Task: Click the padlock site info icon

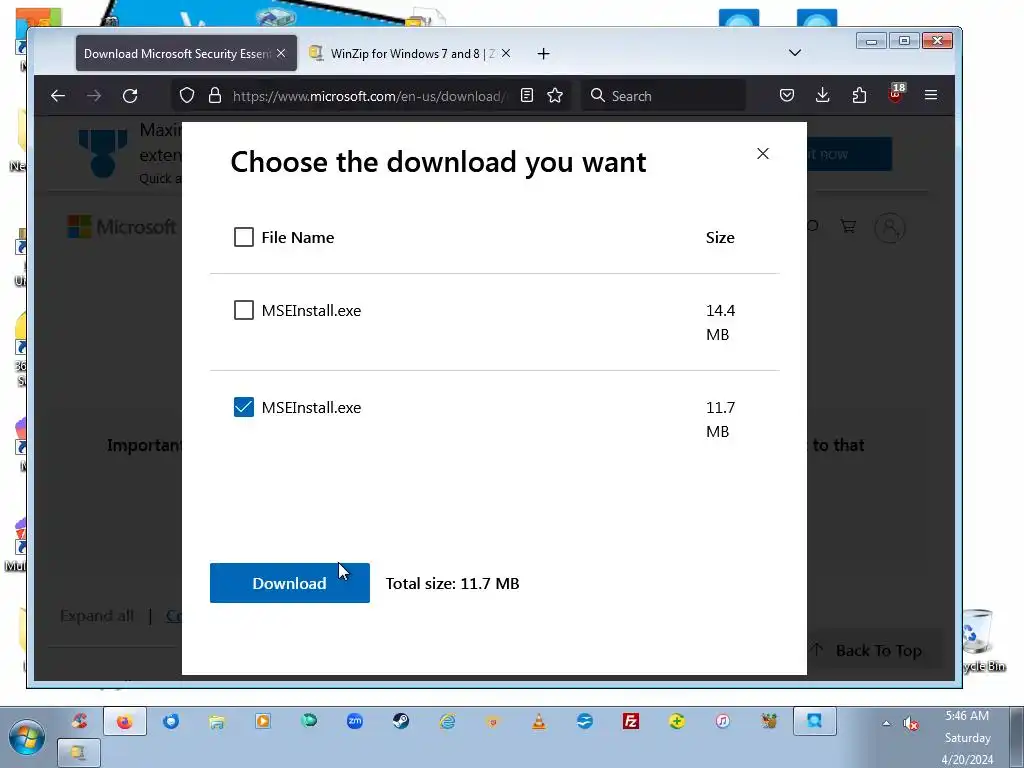Action: [x=215, y=96]
